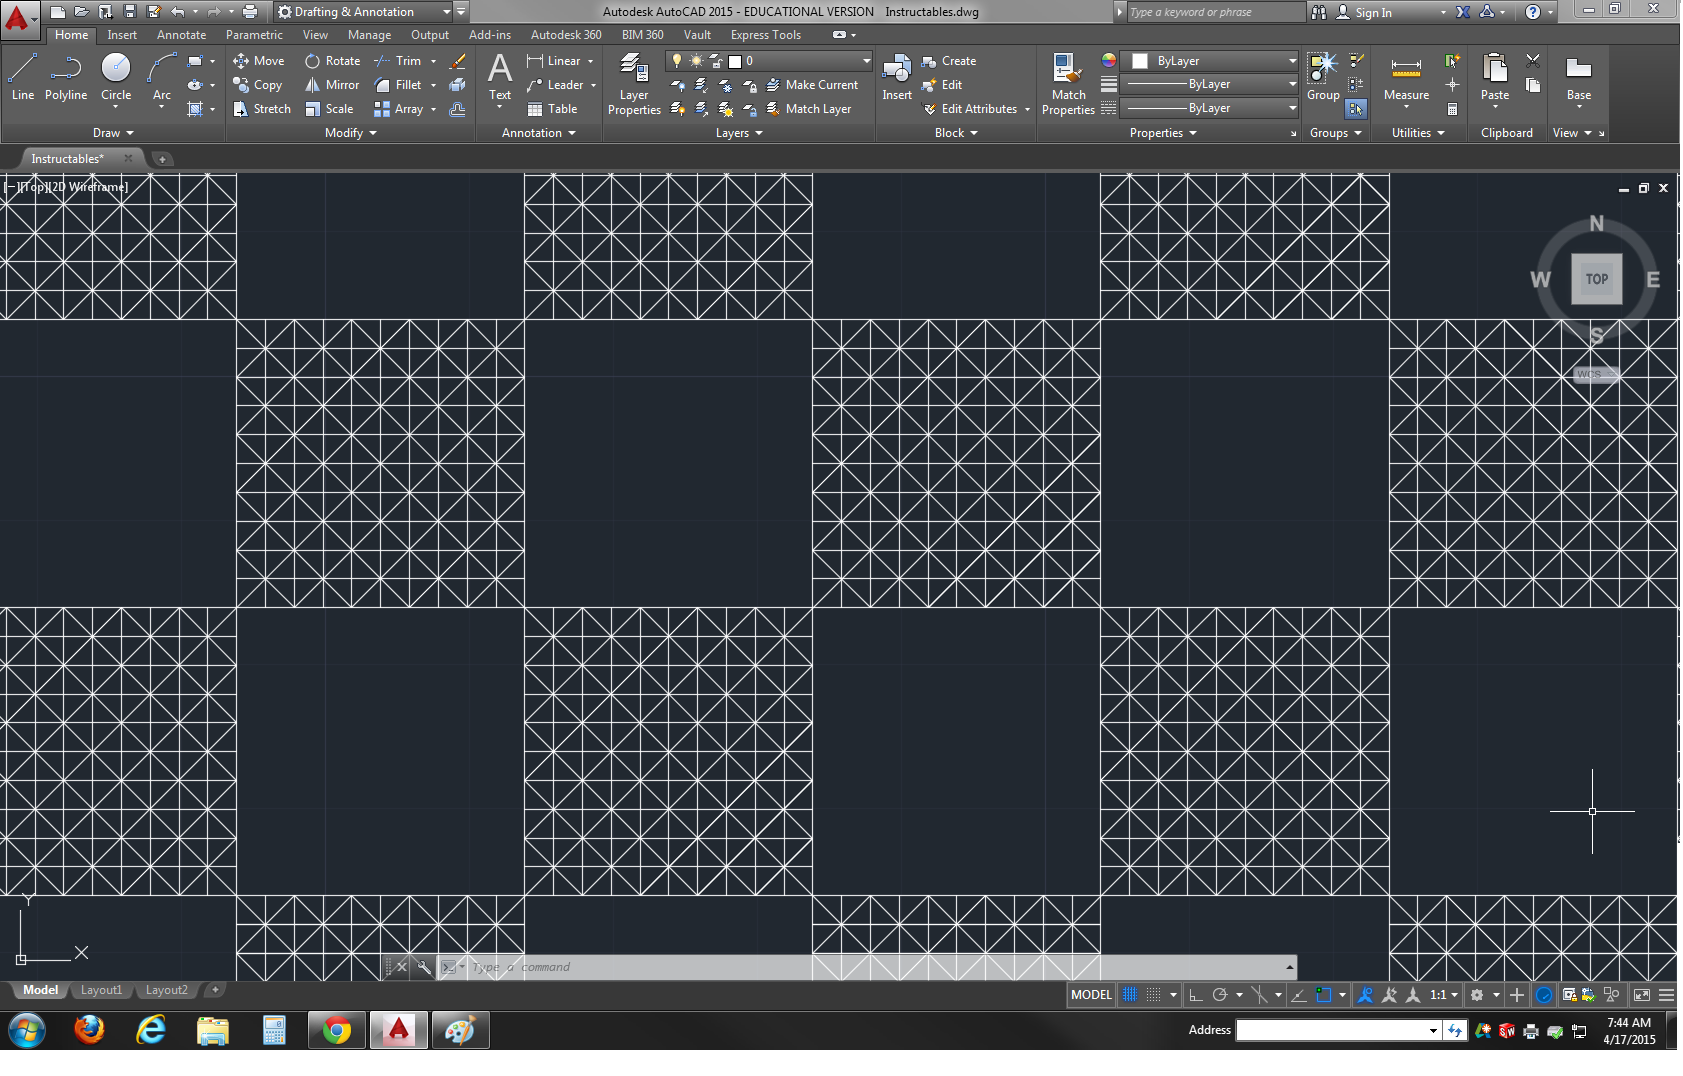Toggle hardware acceleration in status bar
The height and width of the screenshot is (1076, 1683).
[x=1544, y=995]
